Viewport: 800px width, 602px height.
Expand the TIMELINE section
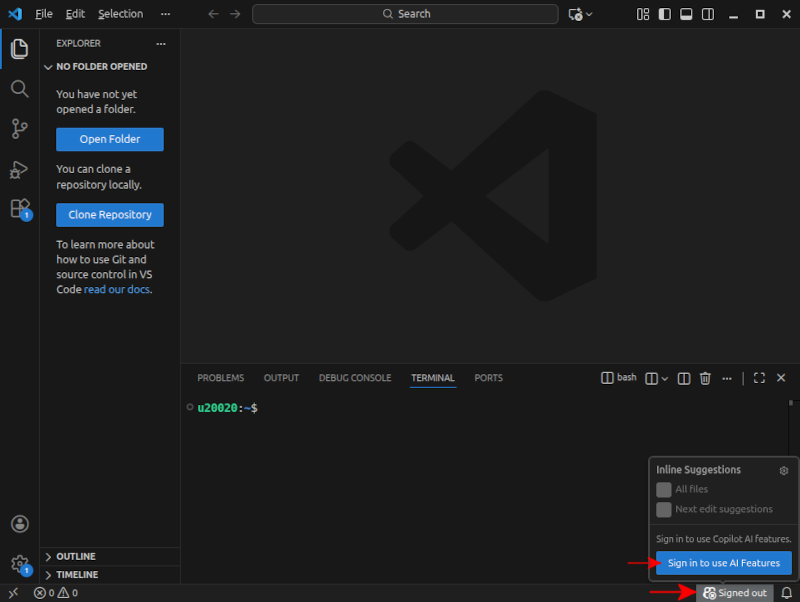coord(77,575)
